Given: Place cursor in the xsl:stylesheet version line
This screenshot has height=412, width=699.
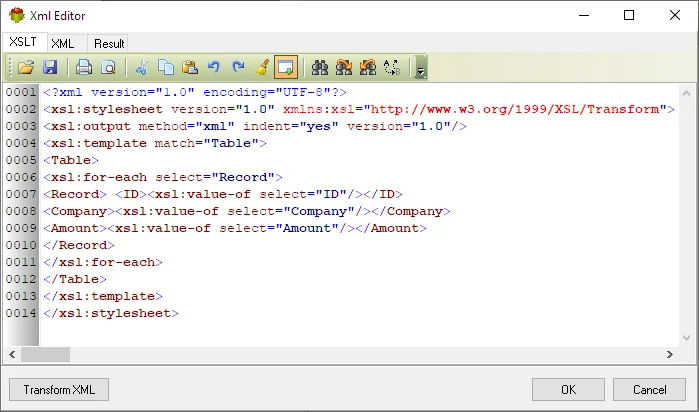Looking at the screenshot, I should pyautogui.click(x=359, y=109).
